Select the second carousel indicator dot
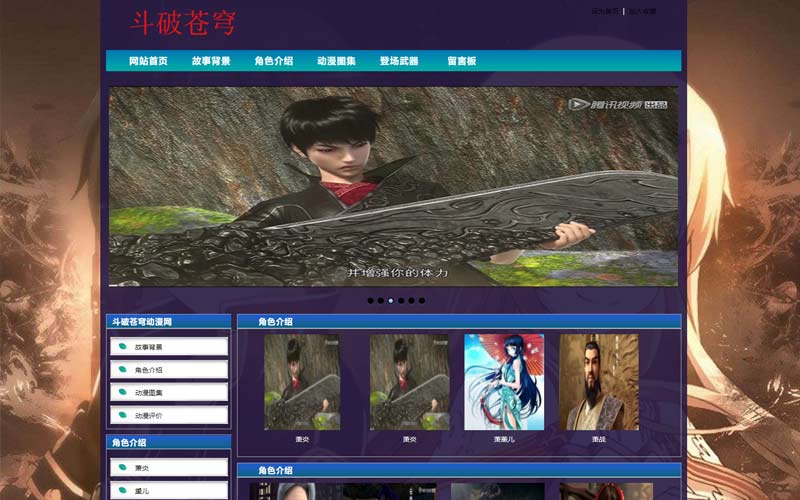The height and width of the screenshot is (500, 800). pyautogui.click(x=380, y=300)
